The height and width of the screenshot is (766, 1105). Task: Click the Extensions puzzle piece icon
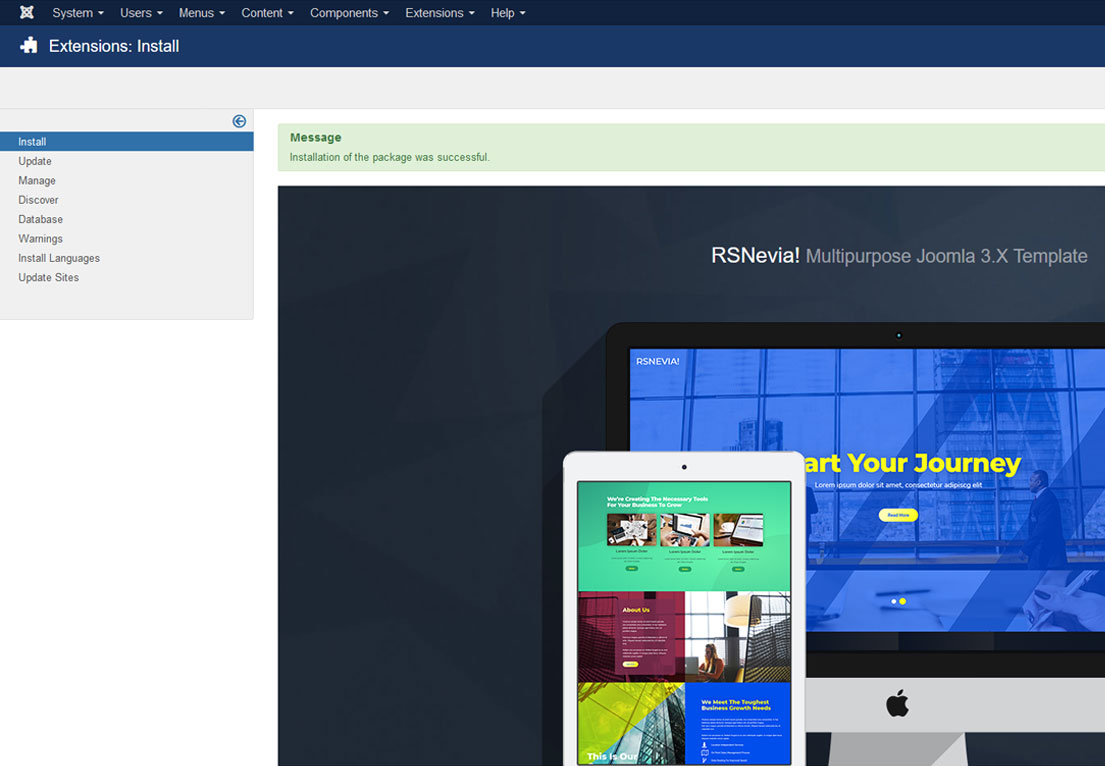click(x=29, y=46)
